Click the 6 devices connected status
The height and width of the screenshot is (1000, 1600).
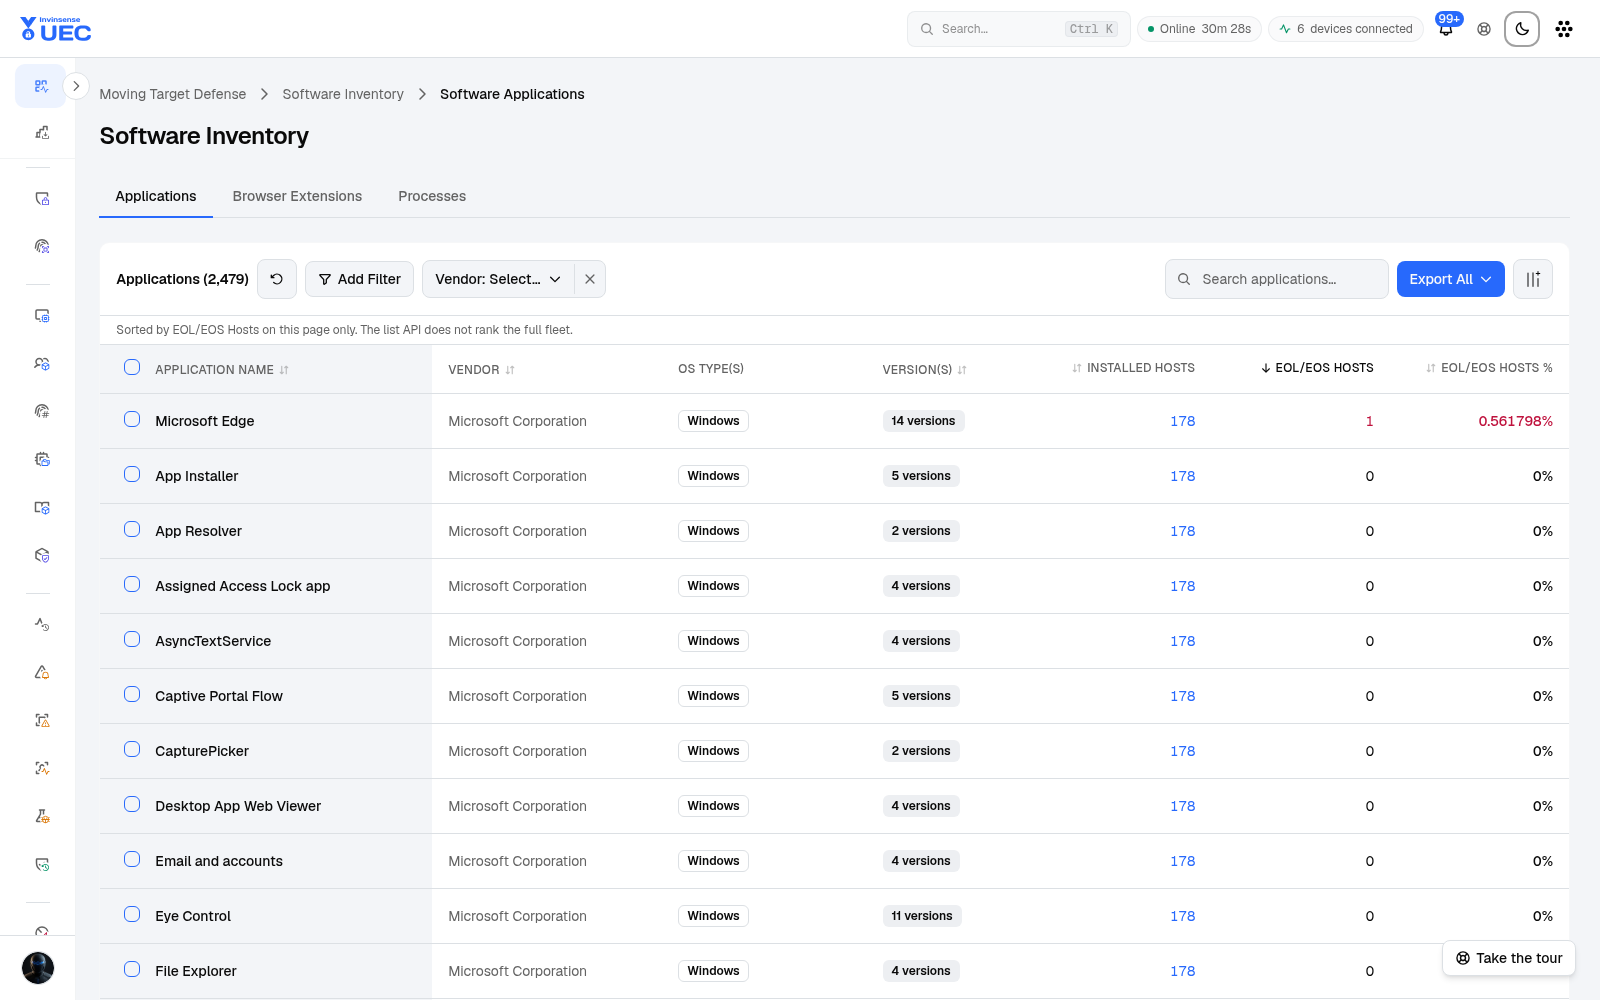pyautogui.click(x=1346, y=29)
